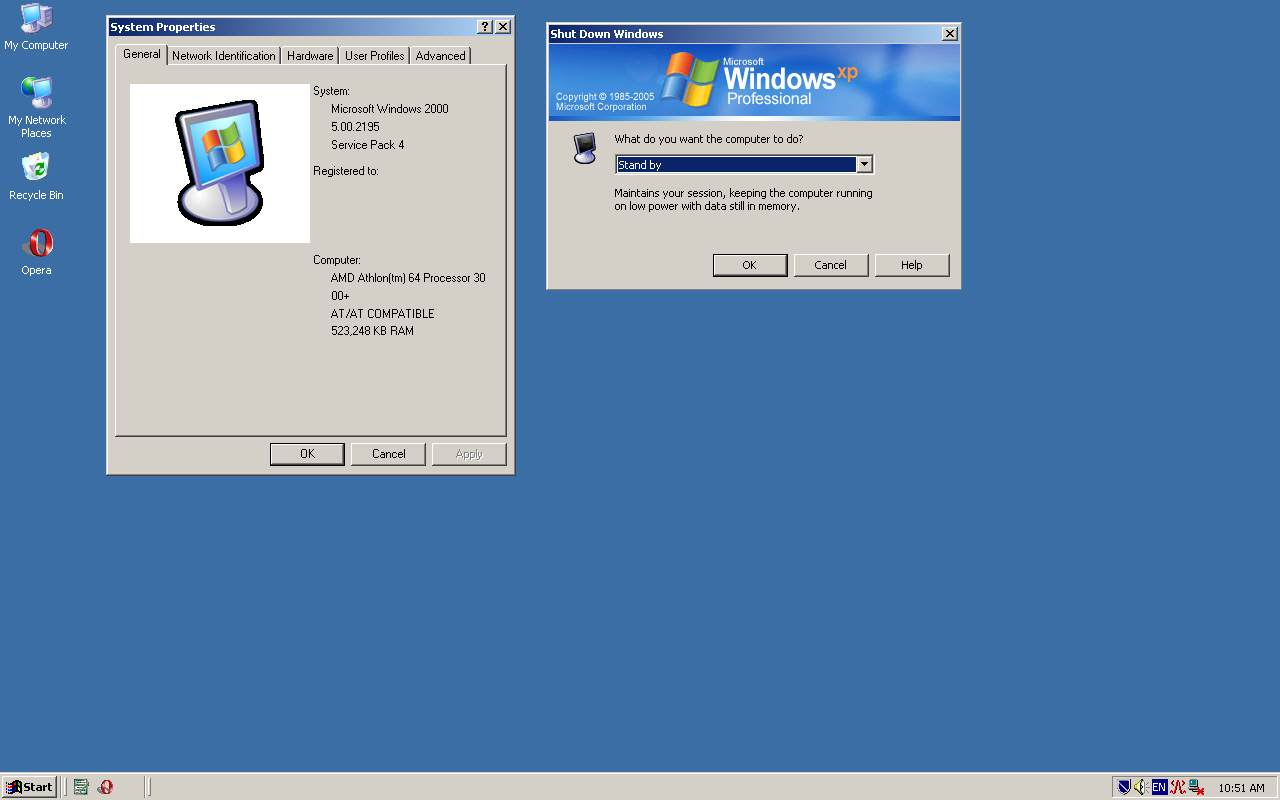Open the User Profiles tab
This screenshot has height=800, width=1280.
(375, 56)
